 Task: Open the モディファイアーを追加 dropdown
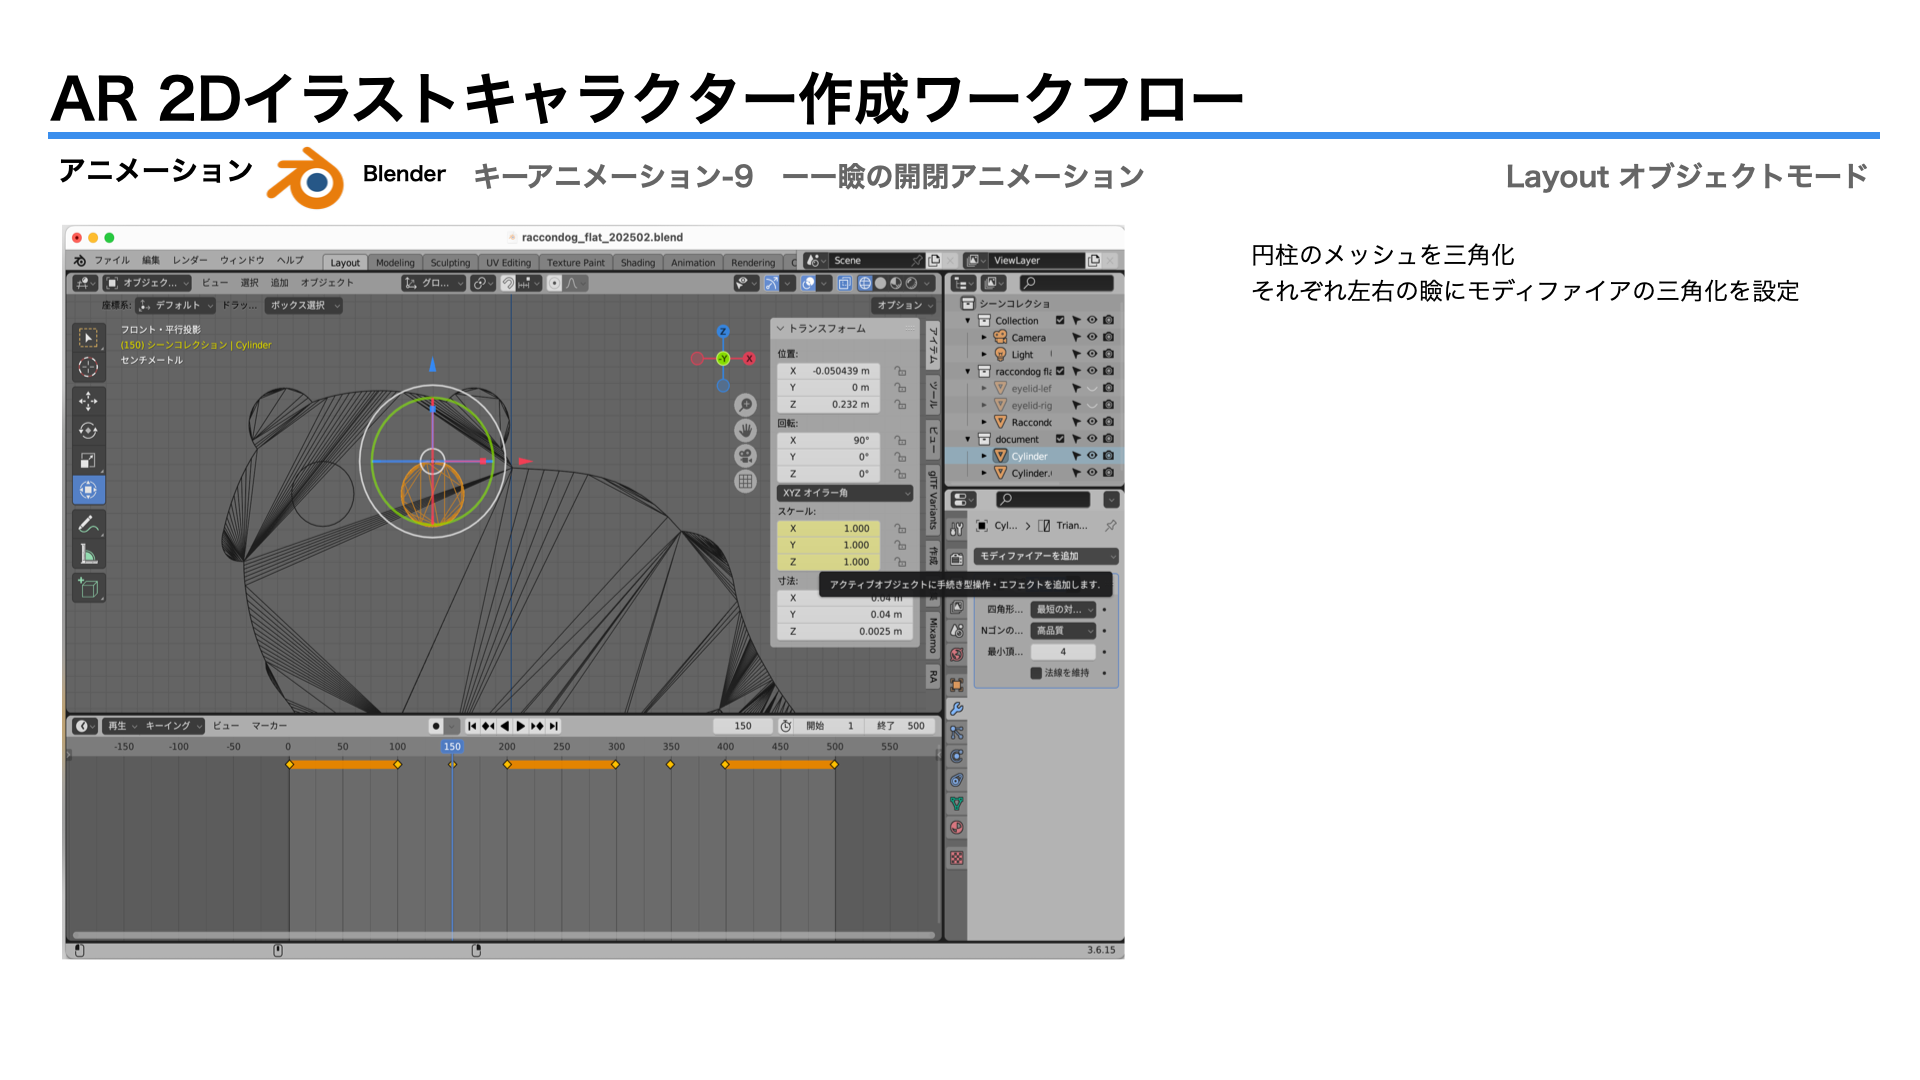click(1046, 556)
